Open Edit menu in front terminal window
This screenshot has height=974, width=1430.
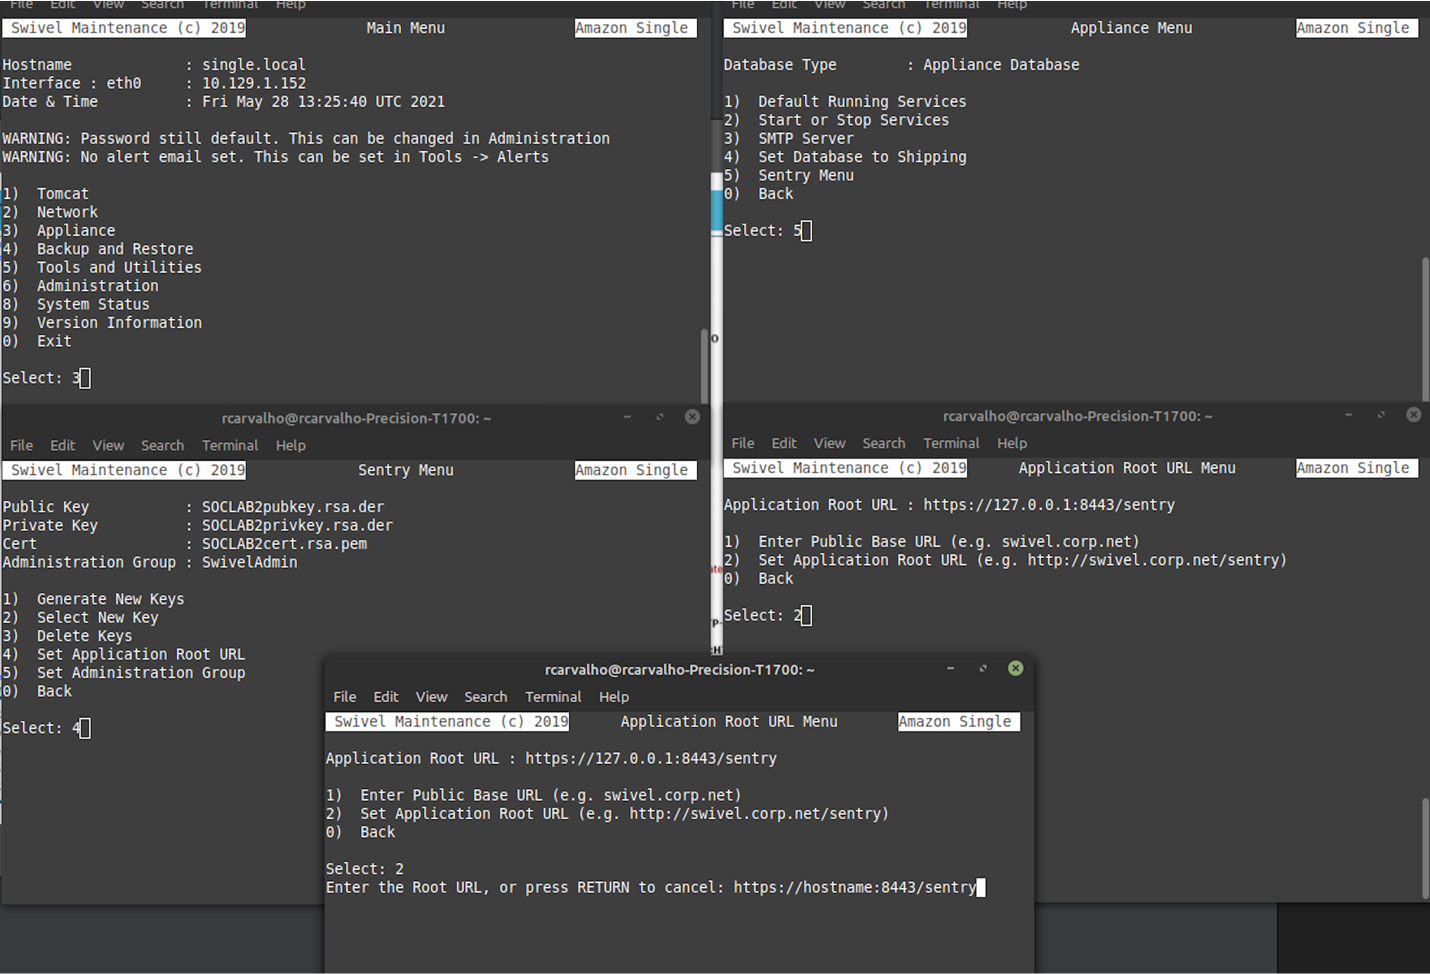386,697
